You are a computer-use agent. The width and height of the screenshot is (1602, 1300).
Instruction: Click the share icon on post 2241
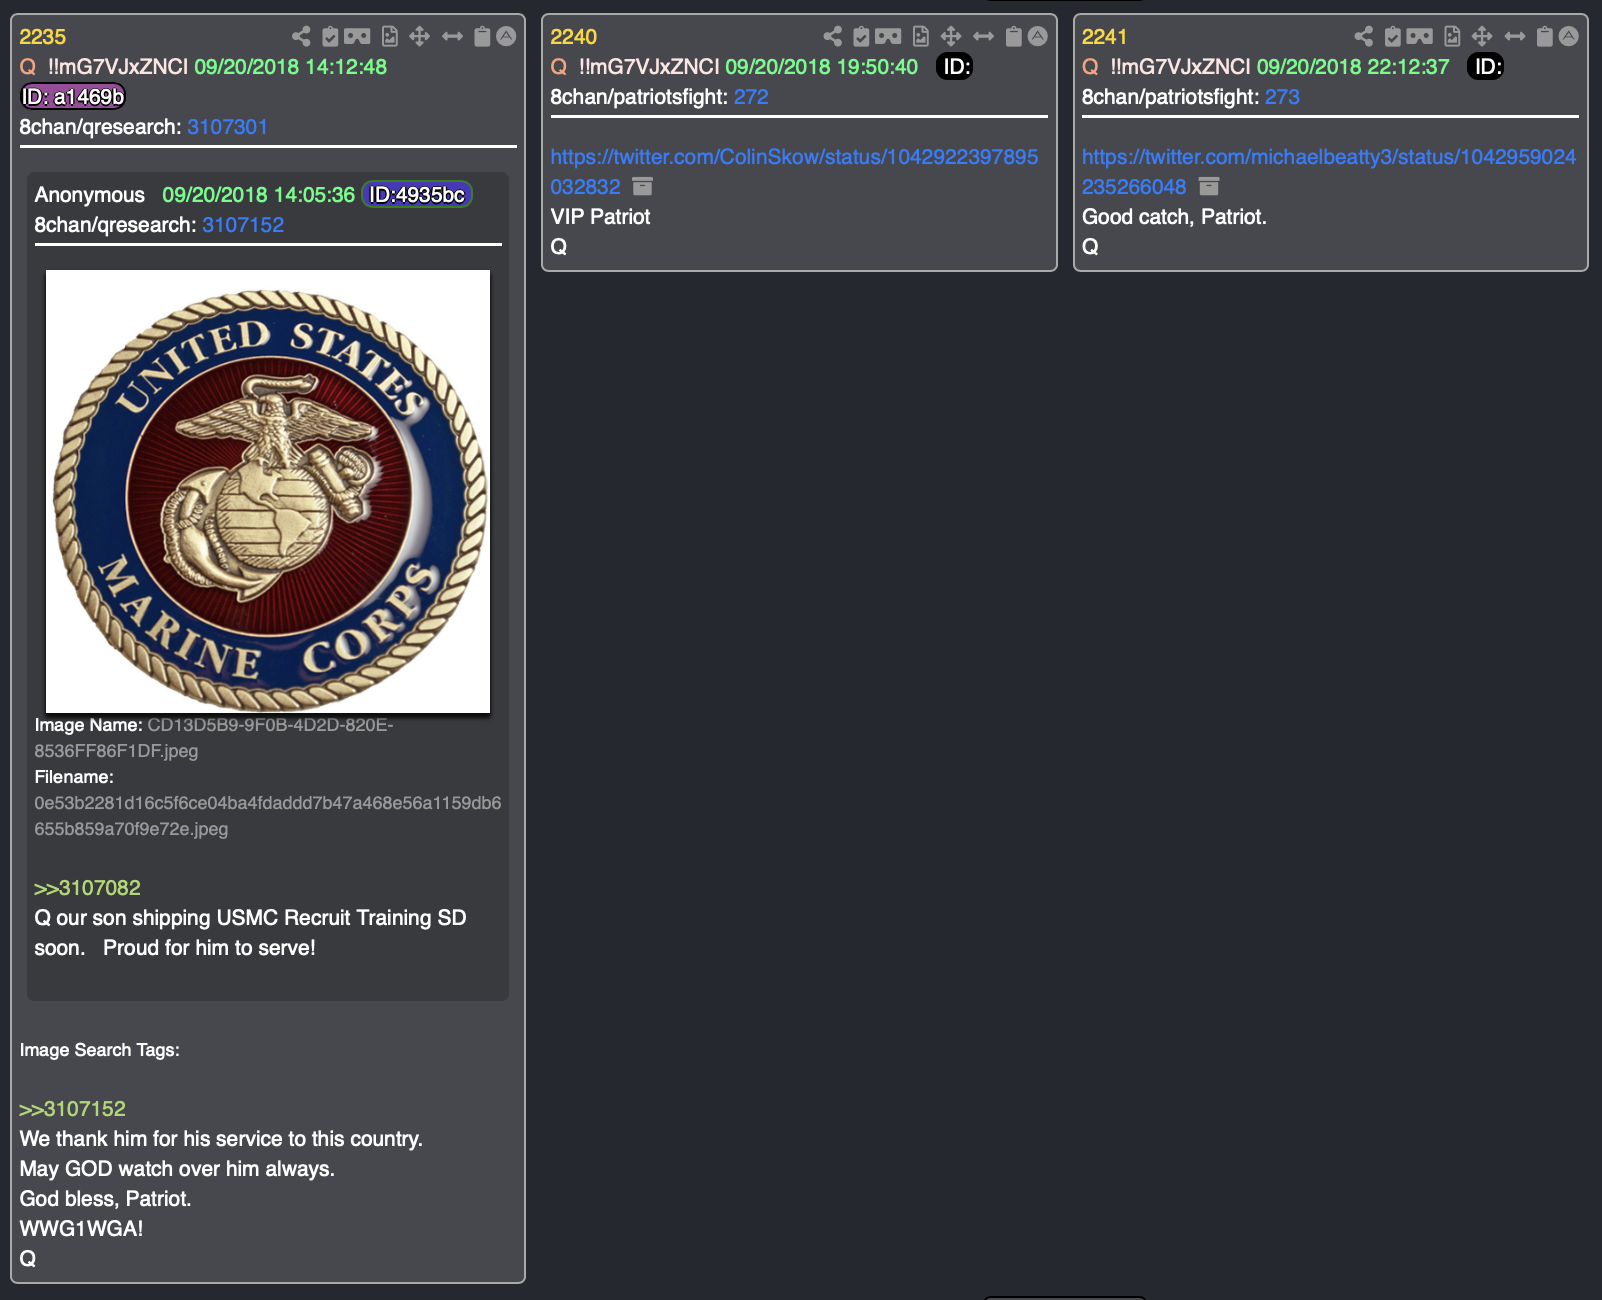tap(1363, 37)
